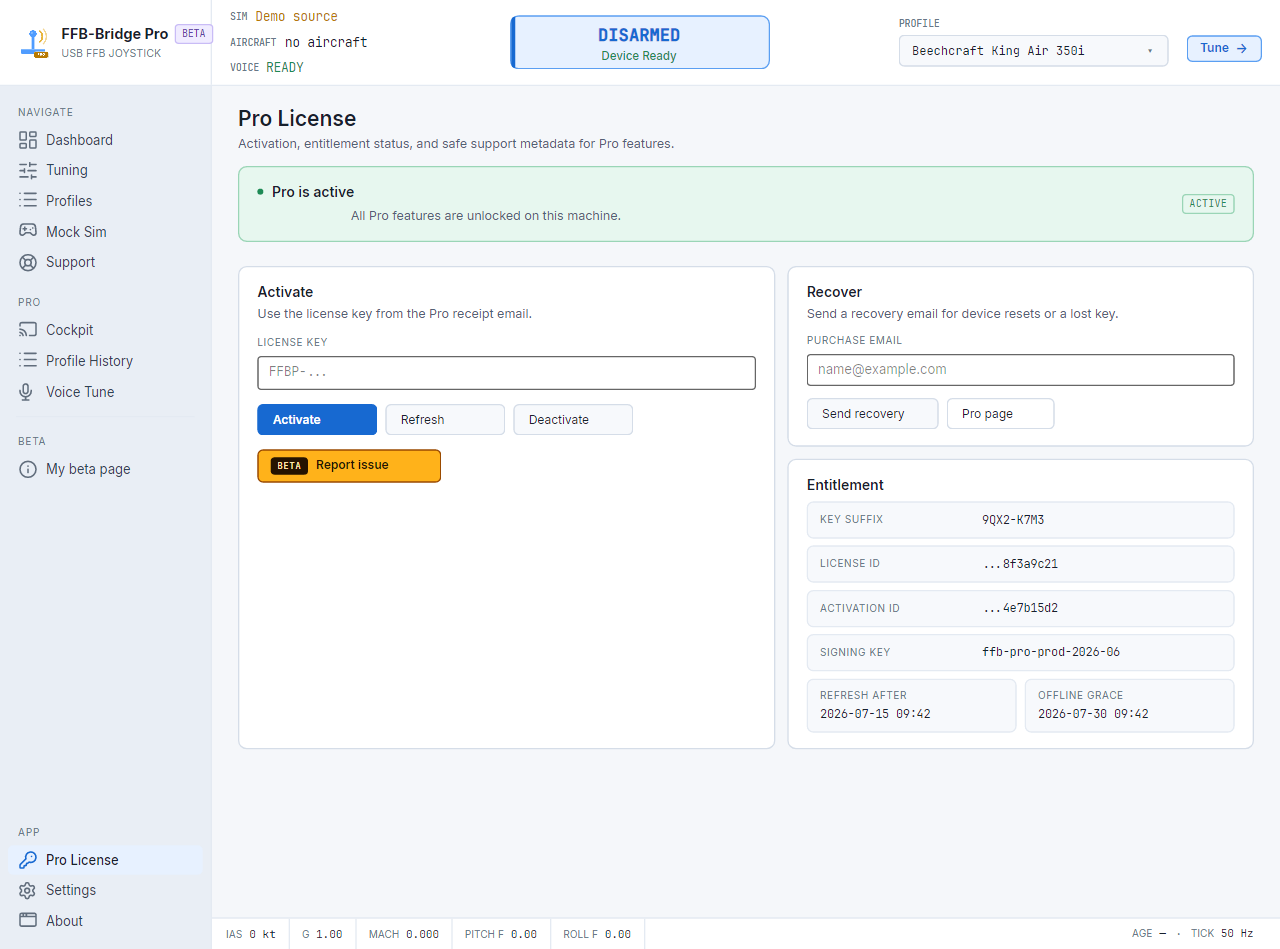Click the G 1.00 status bar entry

[x=322, y=934]
